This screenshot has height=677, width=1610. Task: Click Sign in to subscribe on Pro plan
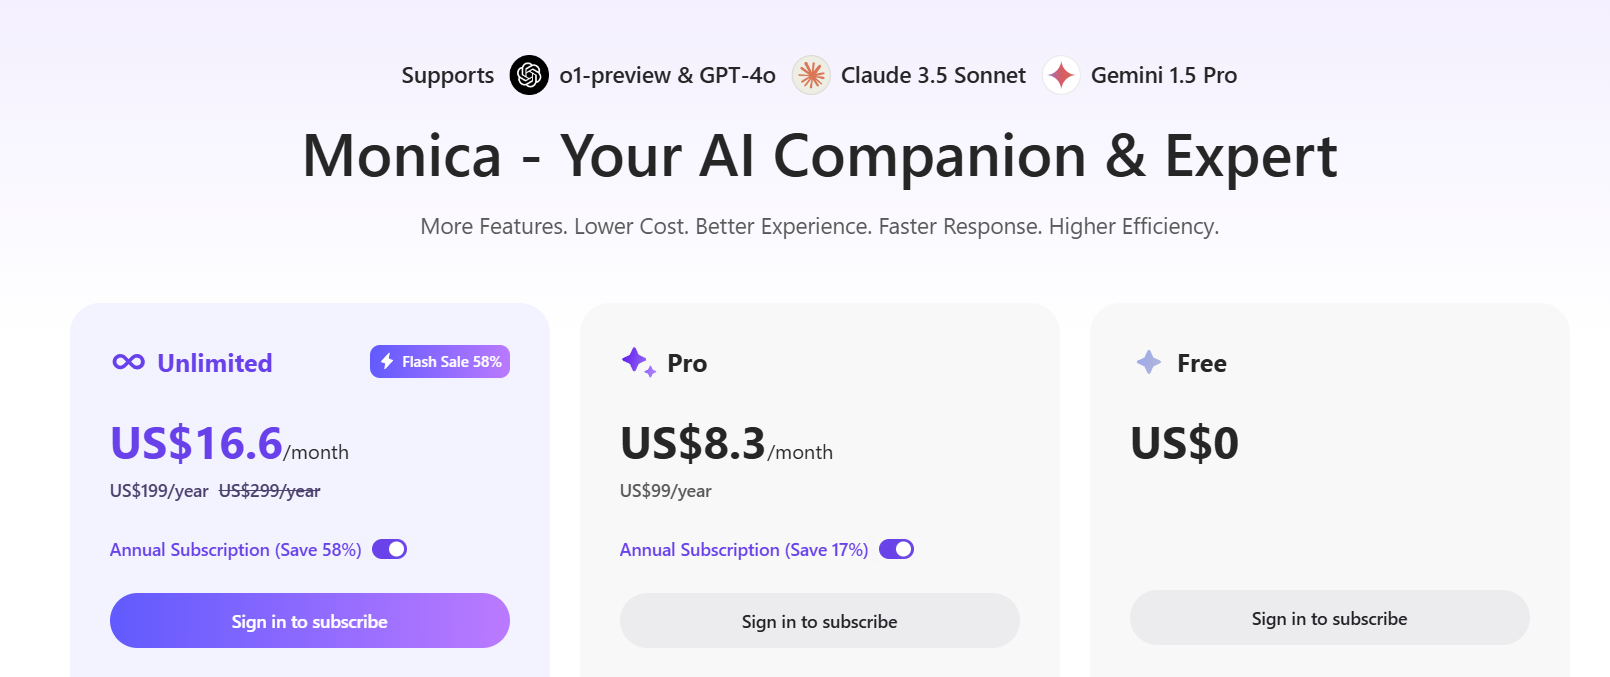pos(819,620)
